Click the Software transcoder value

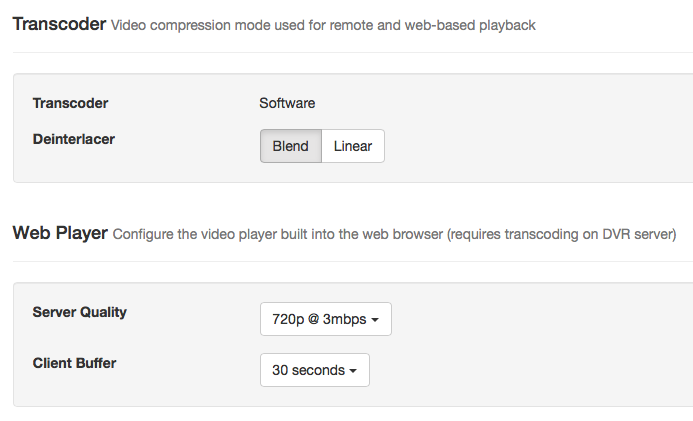(287, 103)
